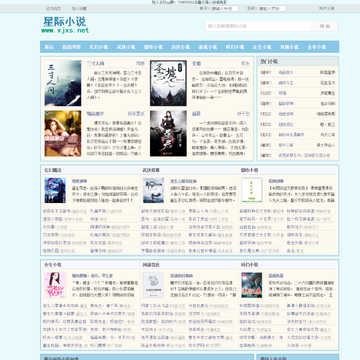Open featured book title in 女生小说 section
Screen dimensions: 360x360
tap(92, 276)
